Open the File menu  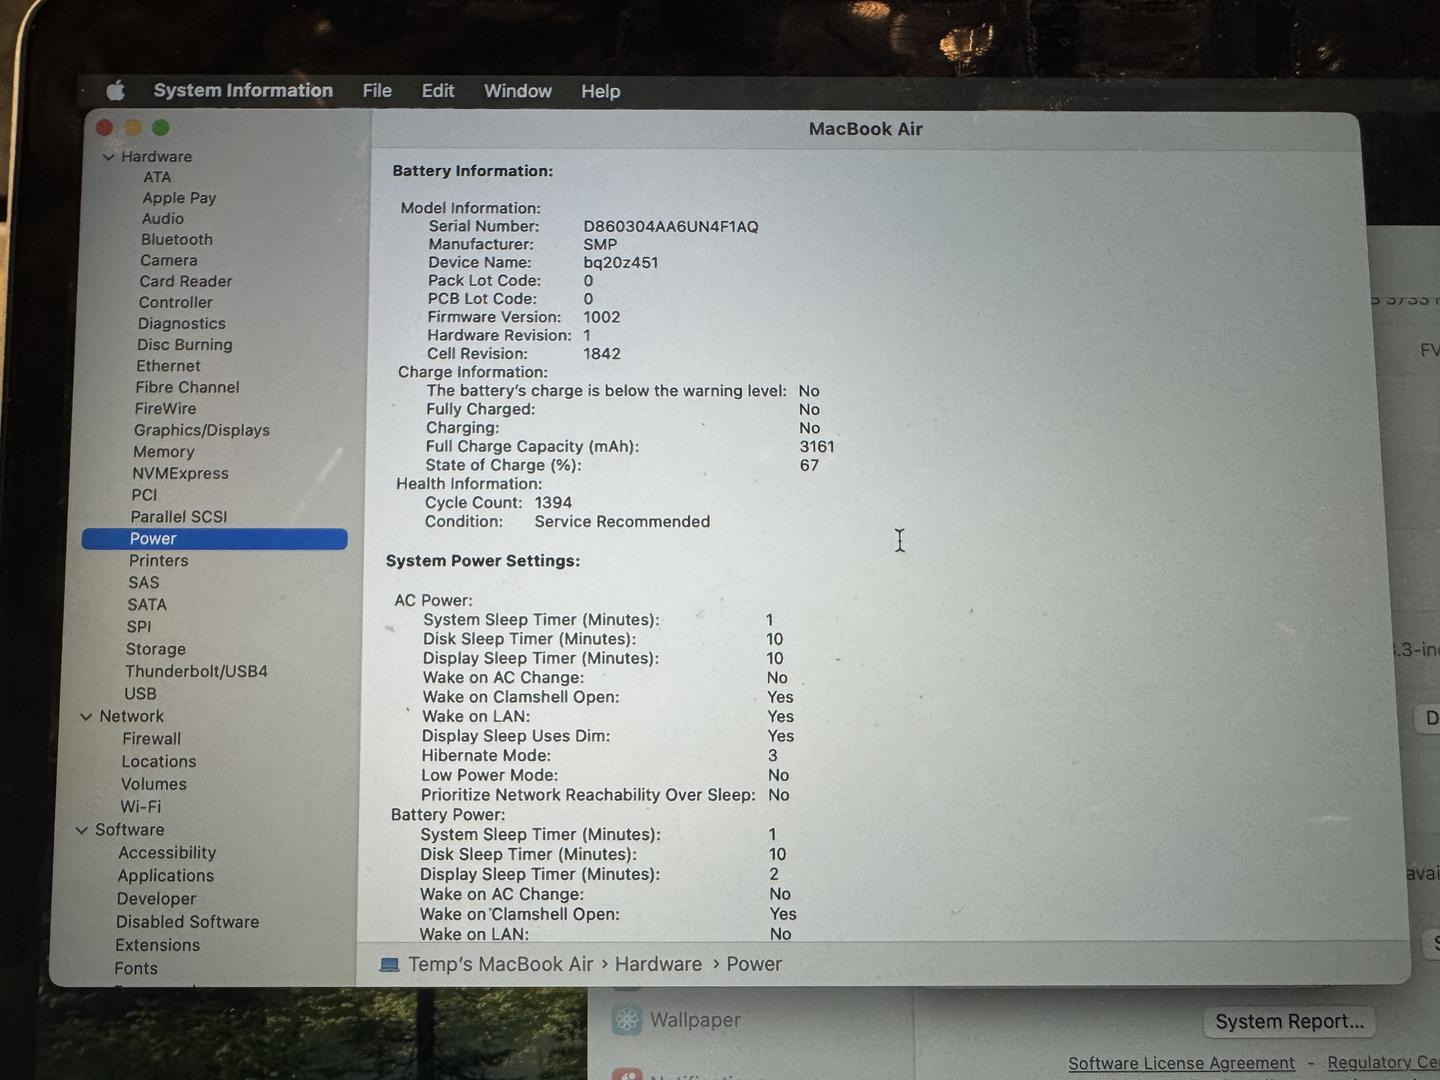pyautogui.click(x=377, y=90)
